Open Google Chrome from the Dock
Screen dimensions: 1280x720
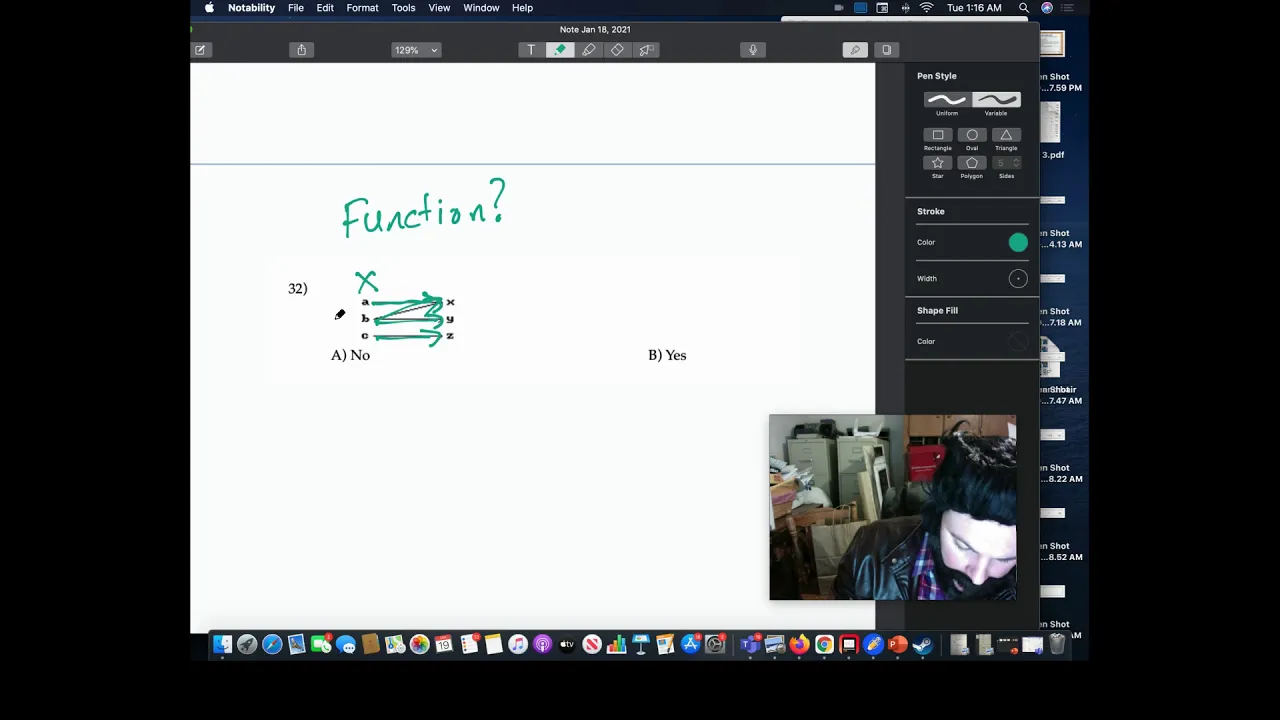coord(824,645)
